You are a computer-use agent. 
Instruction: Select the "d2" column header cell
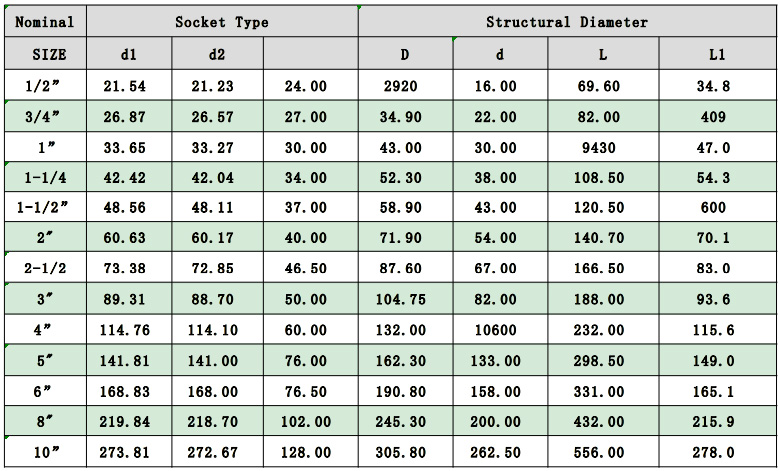tap(217, 55)
